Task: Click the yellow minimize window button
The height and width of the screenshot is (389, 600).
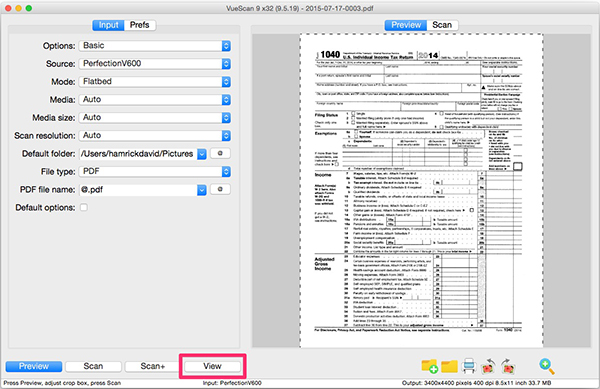Action: 18,8
